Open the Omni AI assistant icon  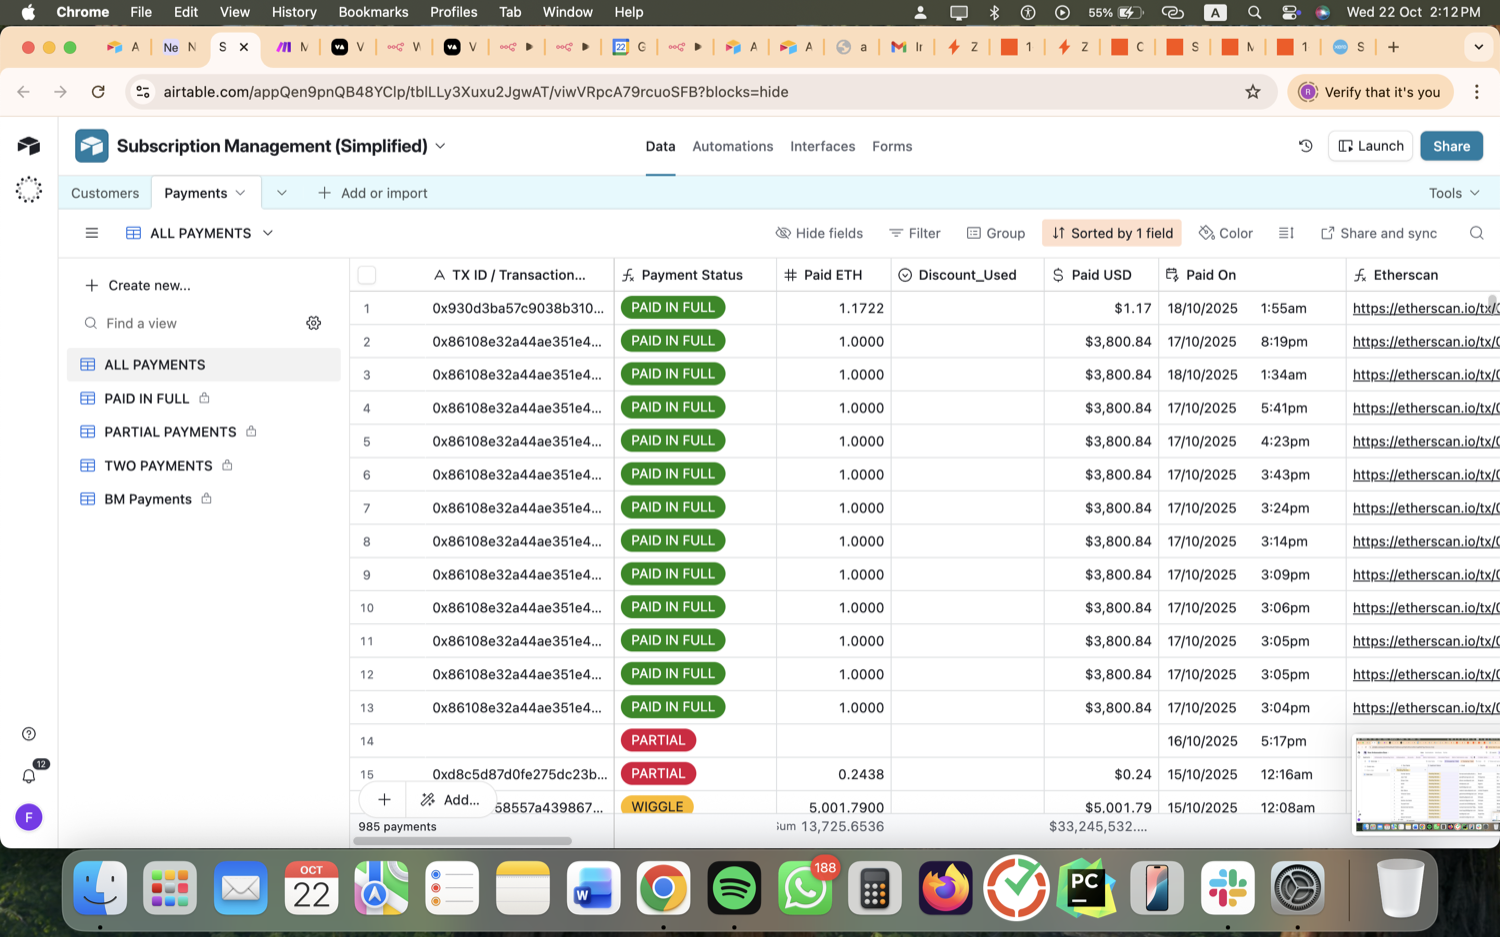click(x=28, y=190)
